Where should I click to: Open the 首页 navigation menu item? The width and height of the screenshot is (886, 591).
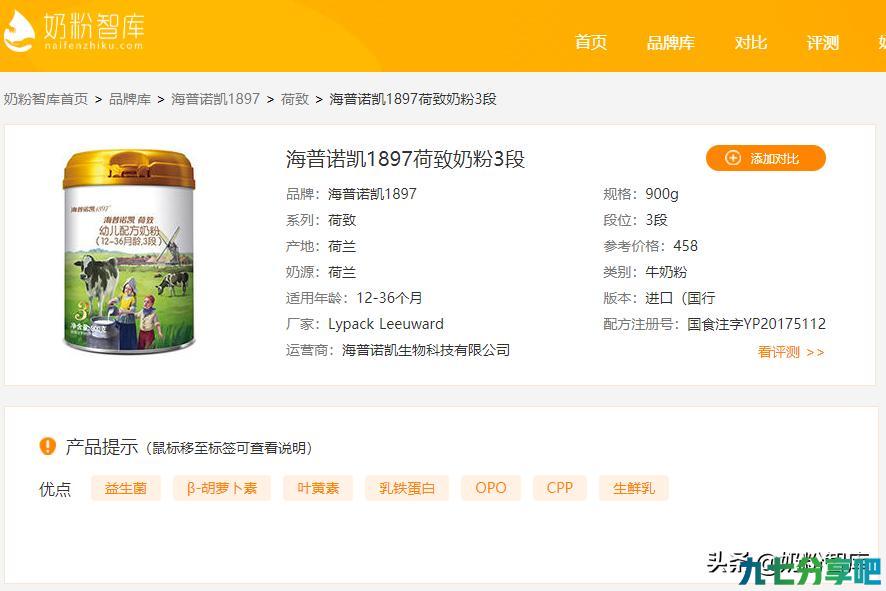pos(590,42)
